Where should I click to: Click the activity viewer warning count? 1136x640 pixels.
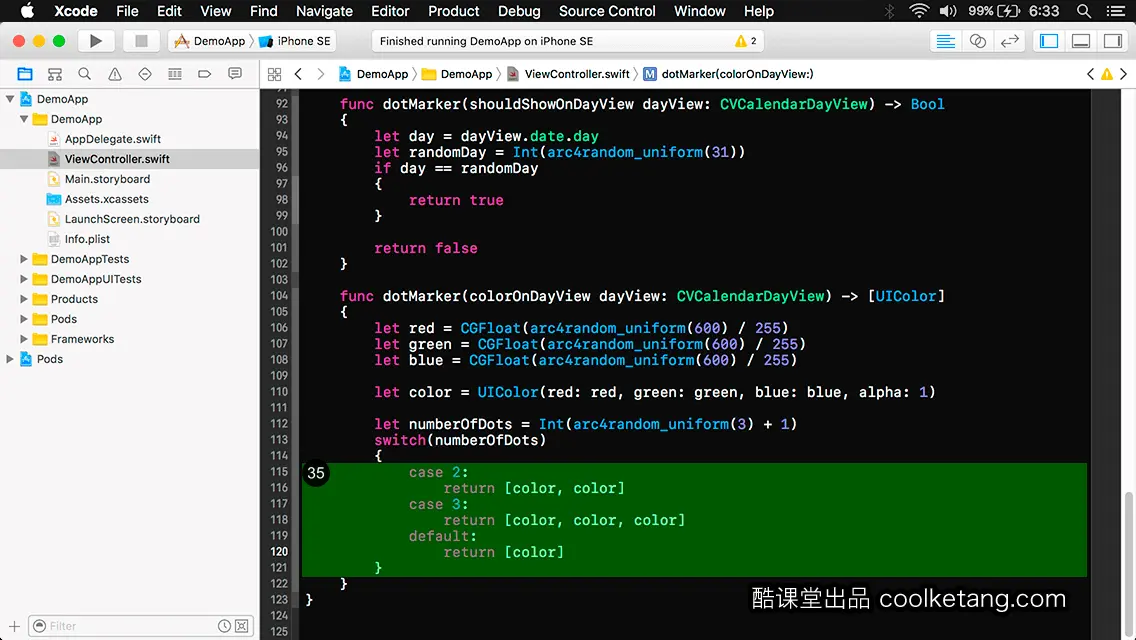click(746, 41)
